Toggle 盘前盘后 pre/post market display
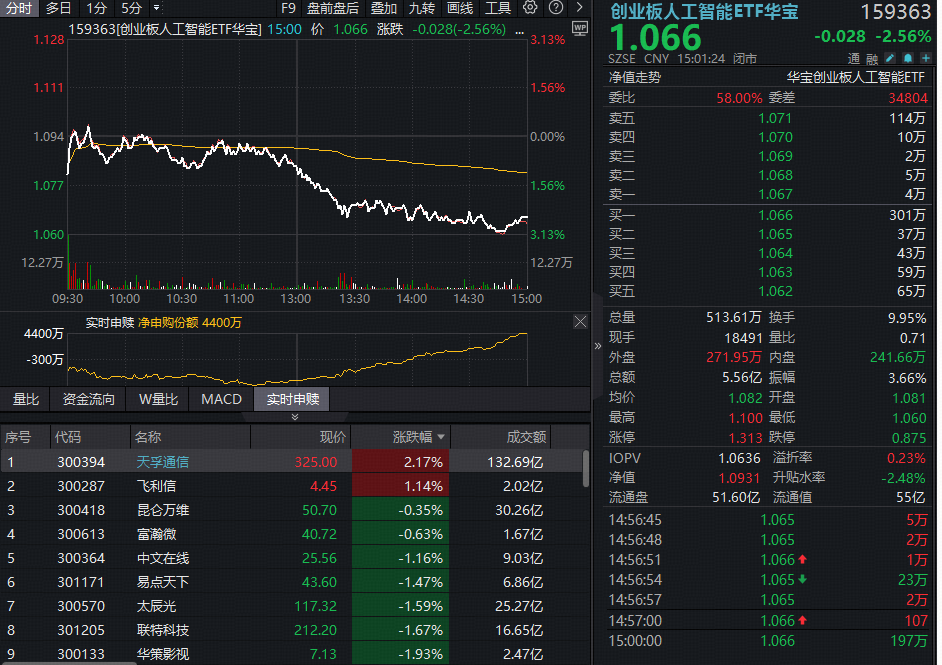 coord(333,8)
